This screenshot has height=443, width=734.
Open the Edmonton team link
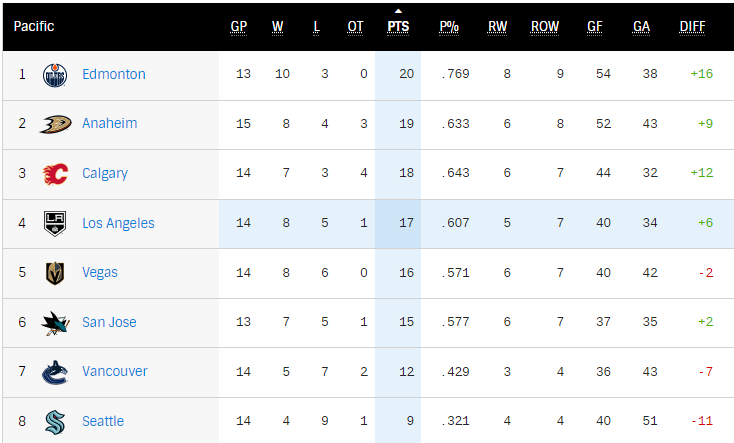pyautogui.click(x=114, y=74)
